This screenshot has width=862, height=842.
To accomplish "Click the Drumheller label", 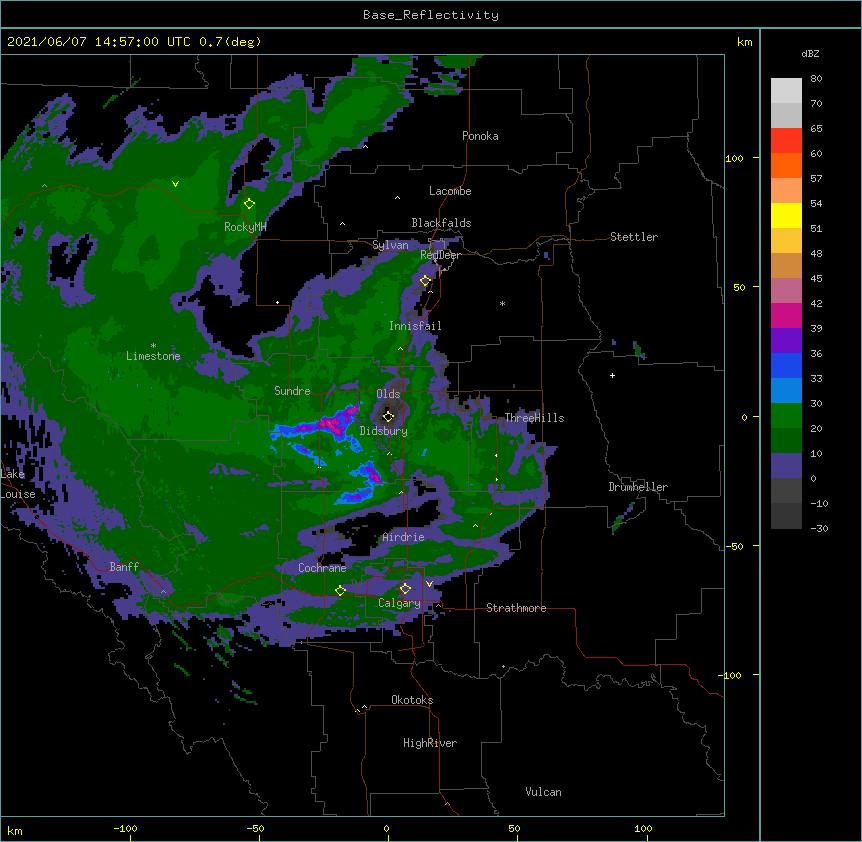I will click(638, 487).
